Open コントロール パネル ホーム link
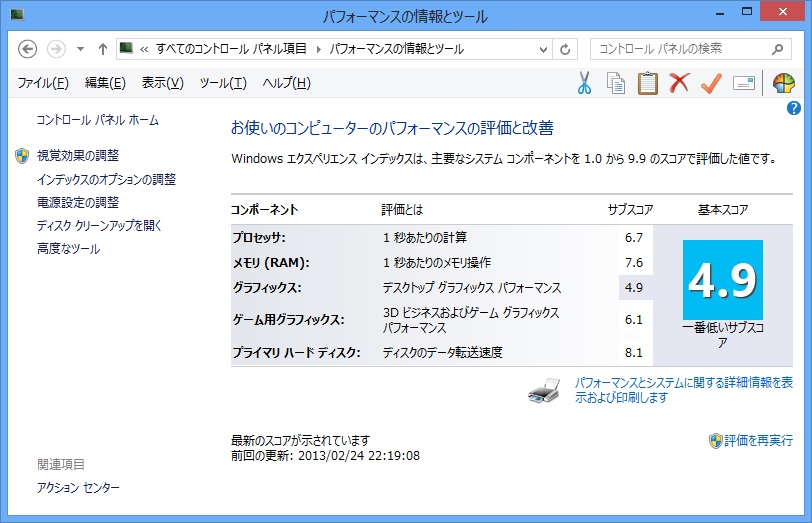This screenshot has width=812, height=523. [x=98, y=120]
